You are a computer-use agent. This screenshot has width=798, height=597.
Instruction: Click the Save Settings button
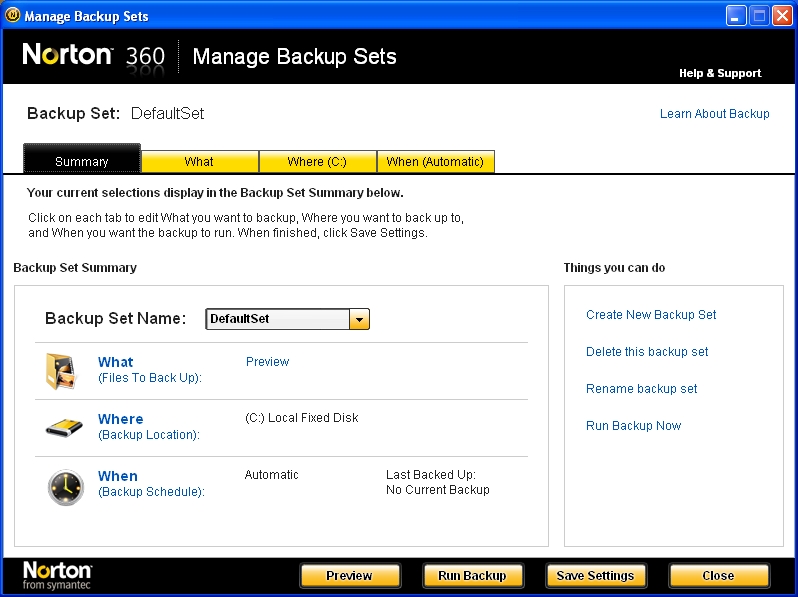point(595,576)
